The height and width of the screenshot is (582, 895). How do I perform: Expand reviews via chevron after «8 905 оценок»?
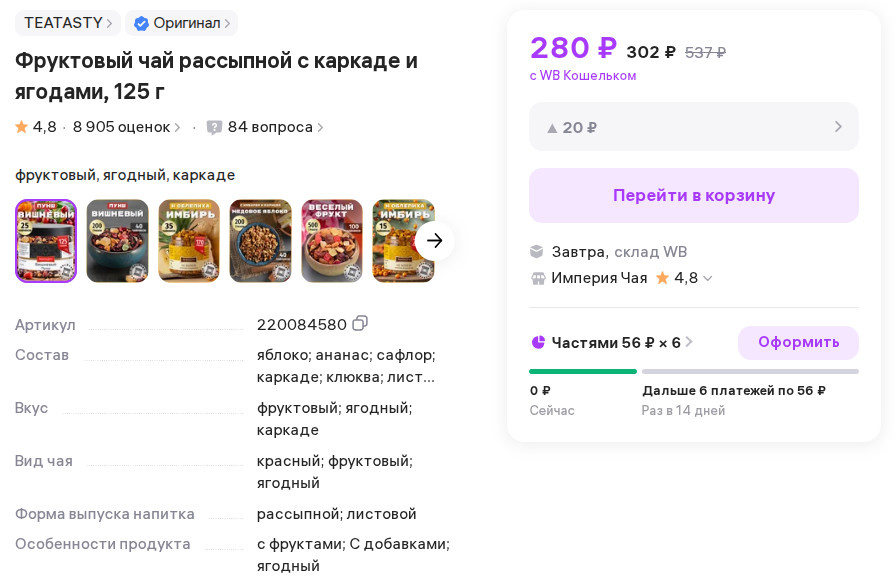178,127
